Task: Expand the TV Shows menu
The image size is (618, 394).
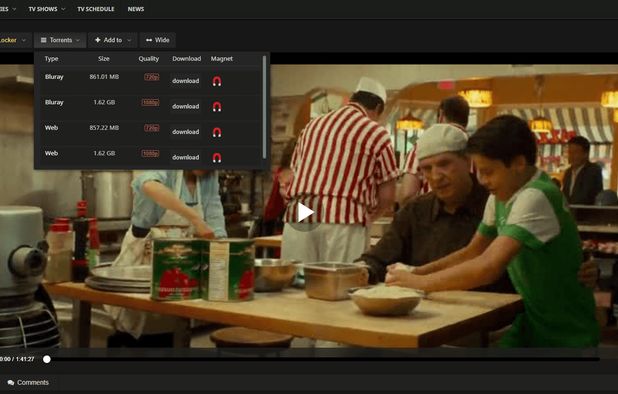Action: point(47,9)
